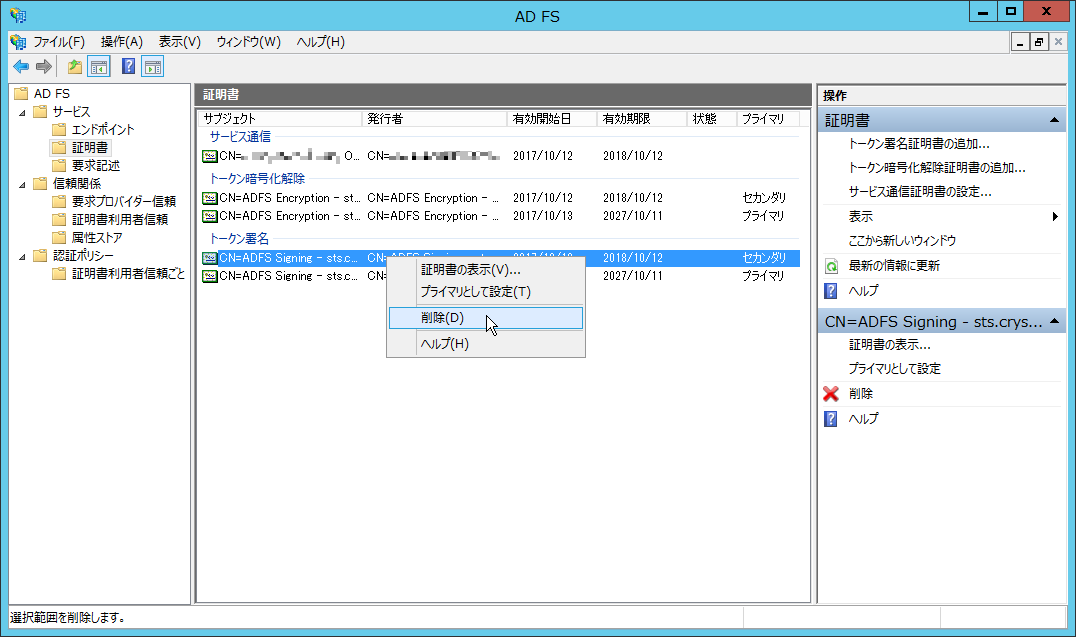Choose プライマリとして設定(T) in context menu

click(486, 292)
